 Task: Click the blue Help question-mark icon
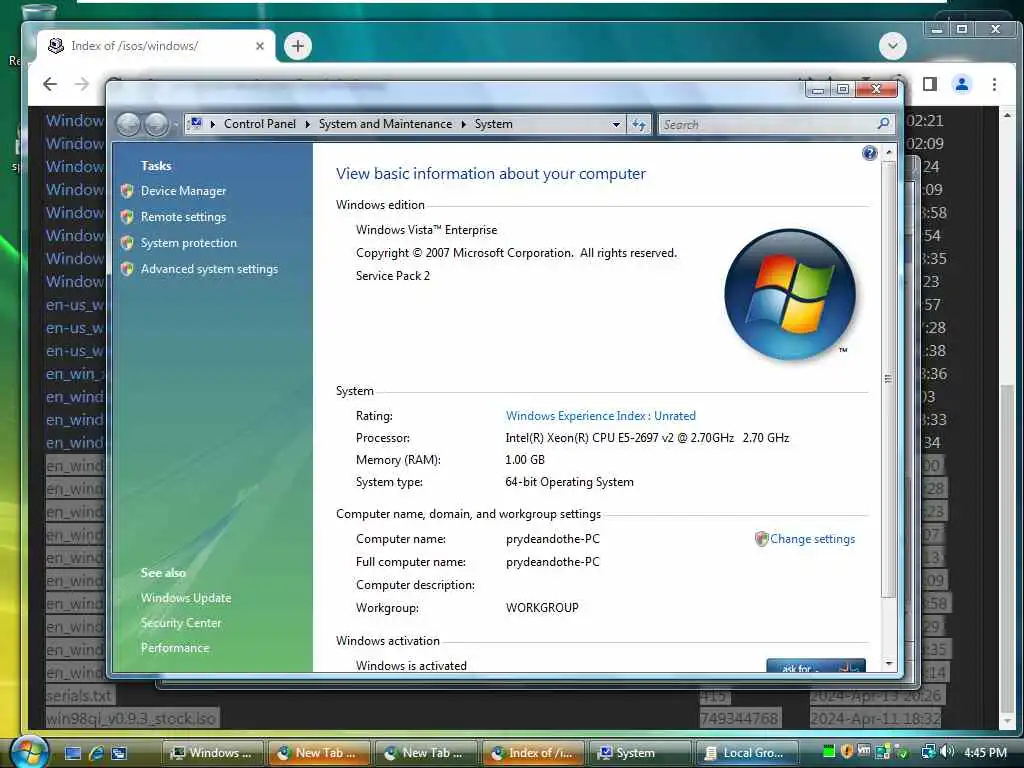pos(869,153)
